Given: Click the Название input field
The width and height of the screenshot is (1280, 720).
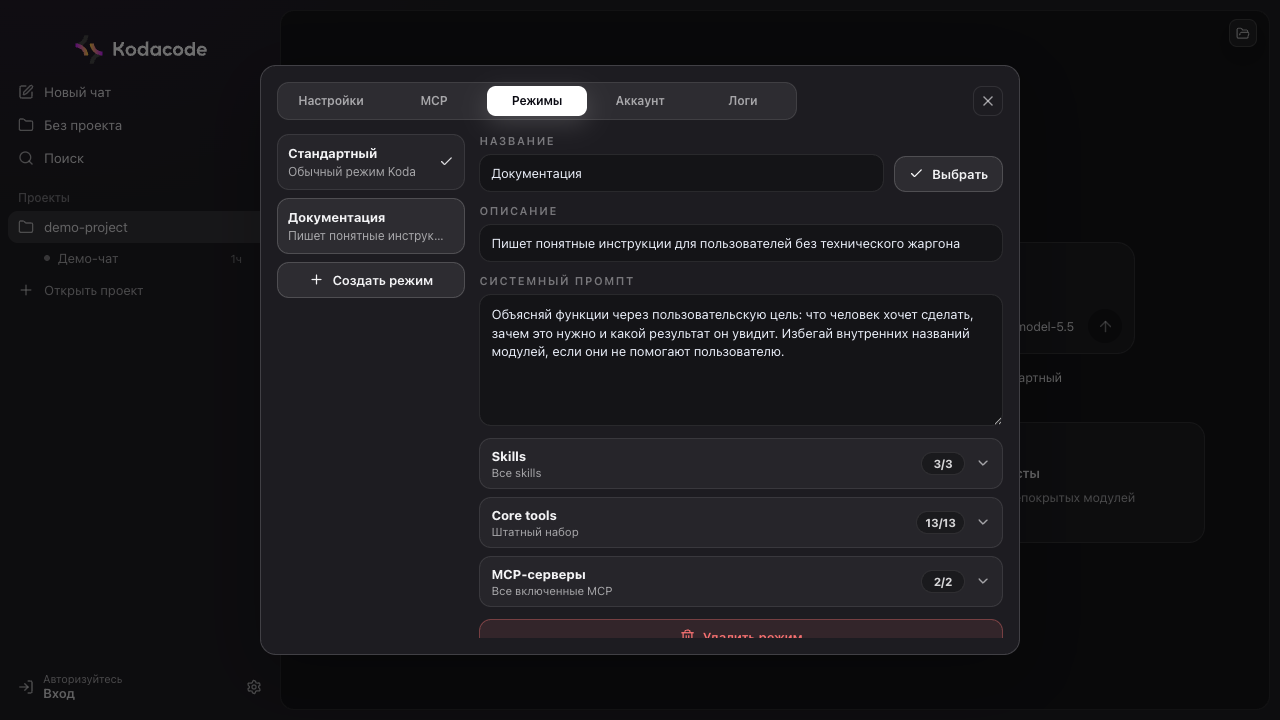Looking at the screenshot, I should coord(681,173).
